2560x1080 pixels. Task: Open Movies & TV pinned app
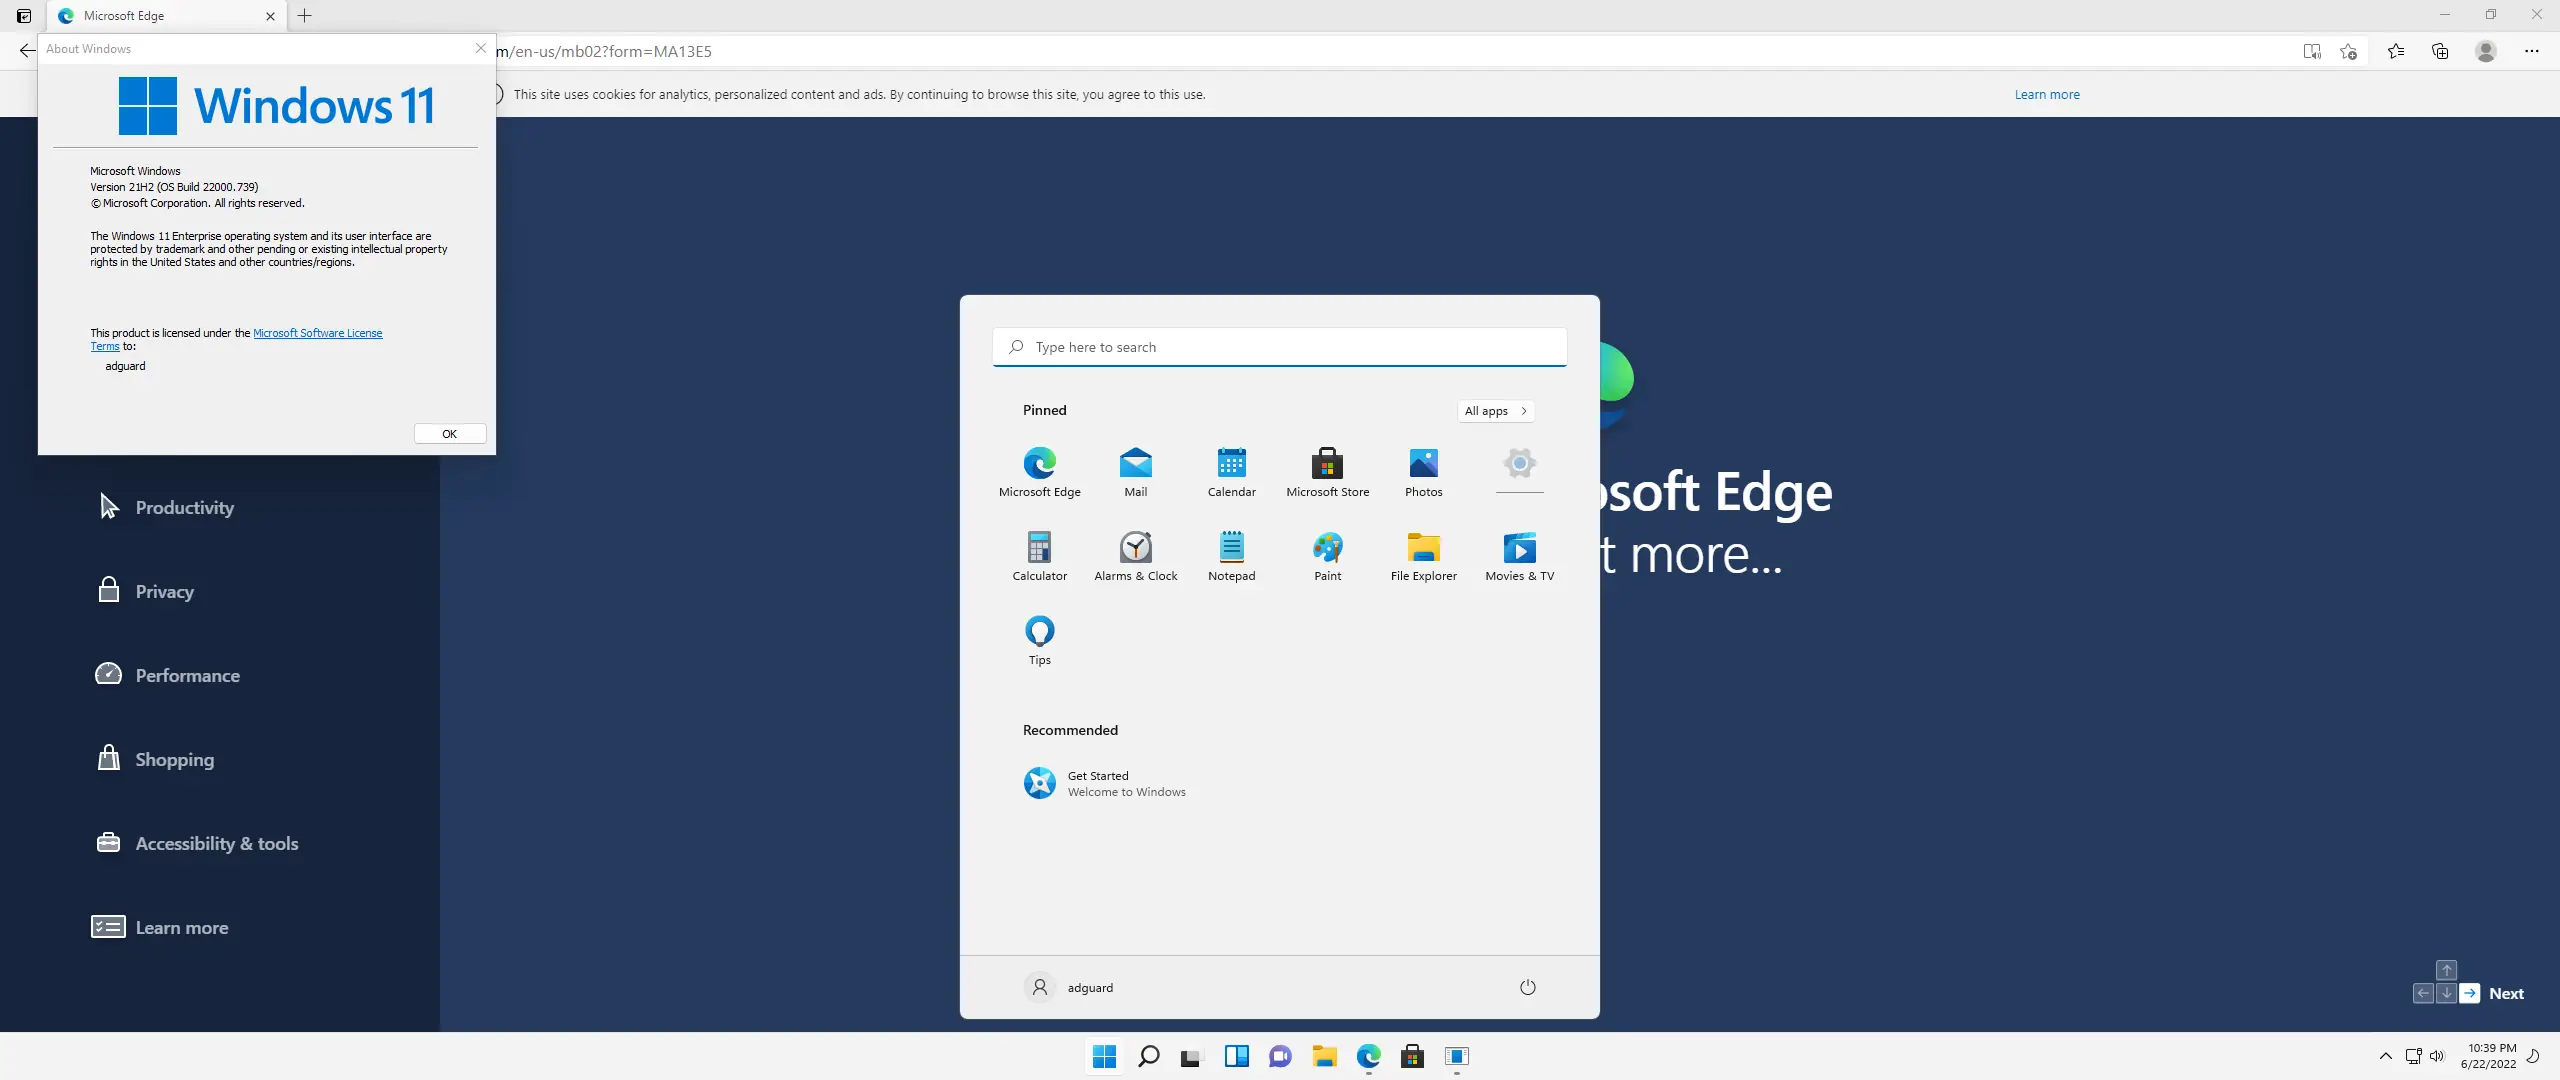tap(1519, 555)
